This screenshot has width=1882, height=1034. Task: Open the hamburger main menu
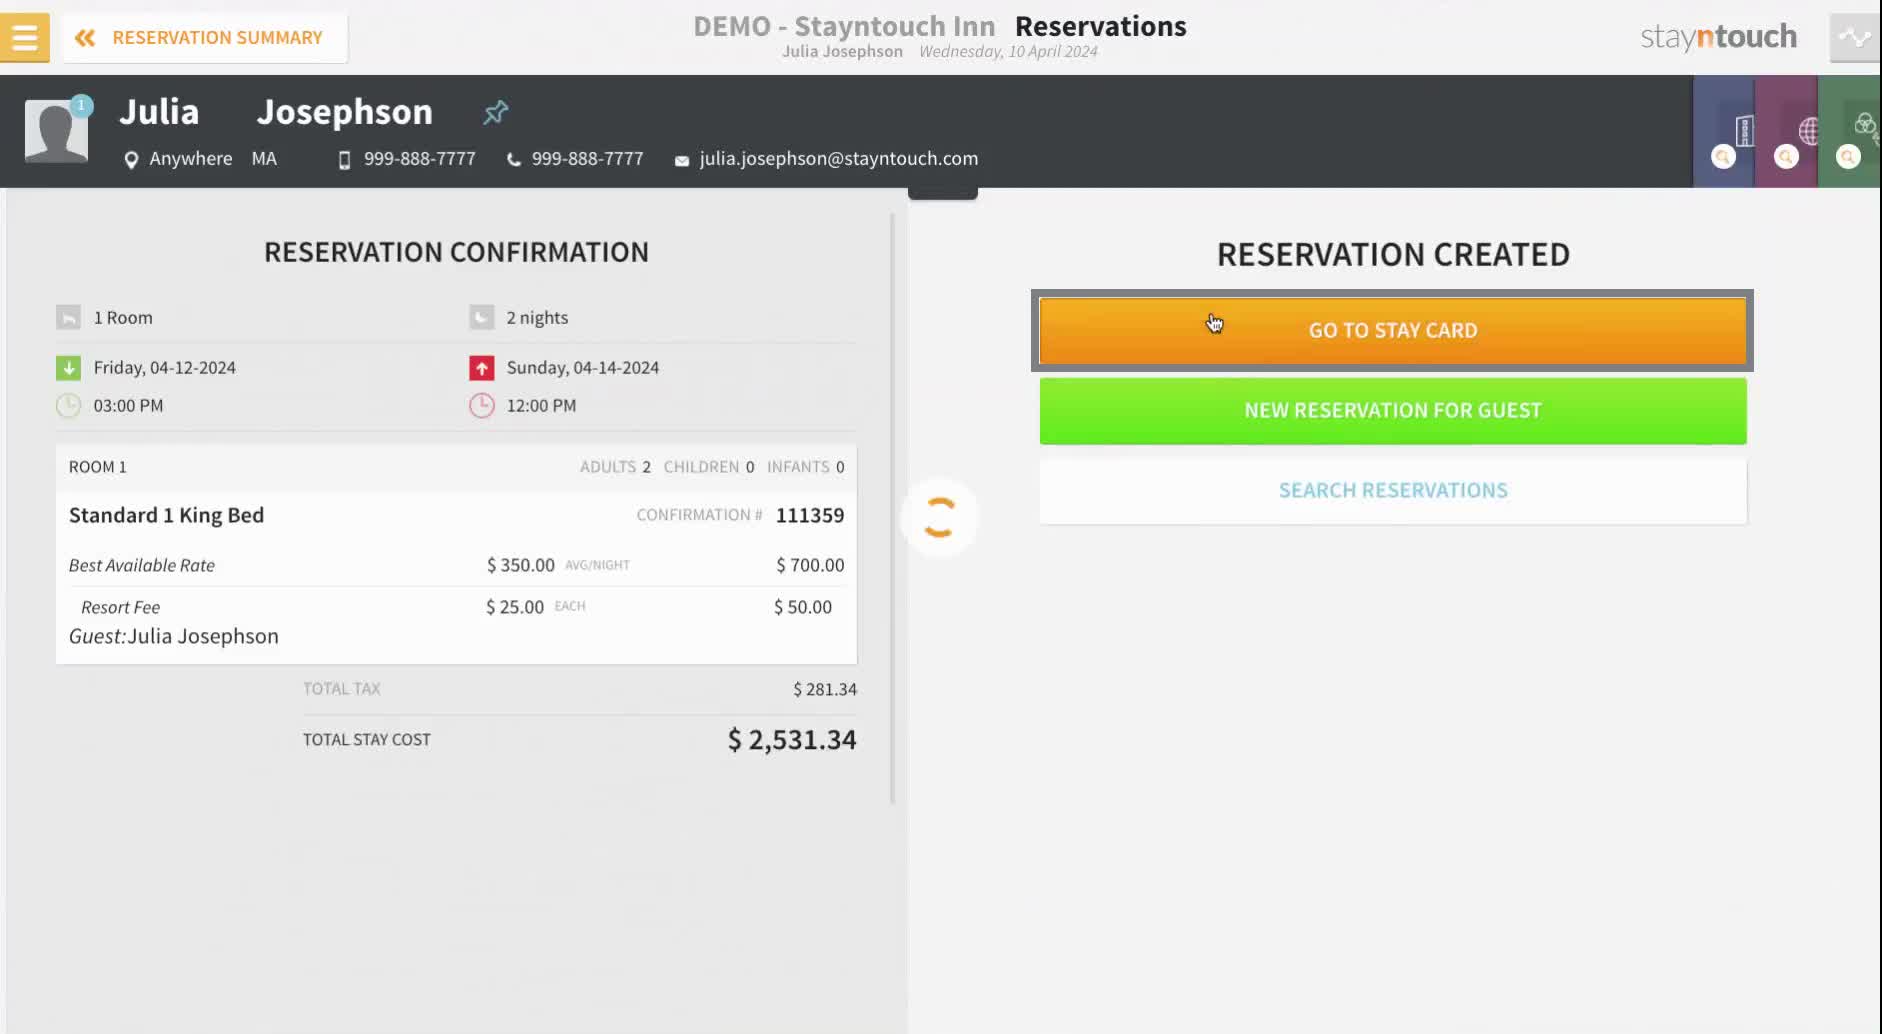tap(24, 37)
